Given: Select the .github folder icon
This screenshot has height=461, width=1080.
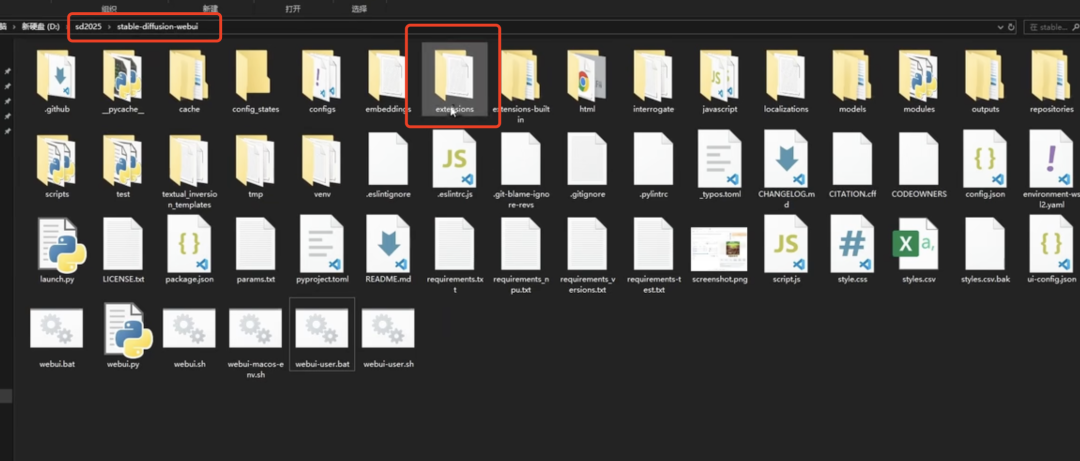Looking at the screenshot, I should click(56, 74).
